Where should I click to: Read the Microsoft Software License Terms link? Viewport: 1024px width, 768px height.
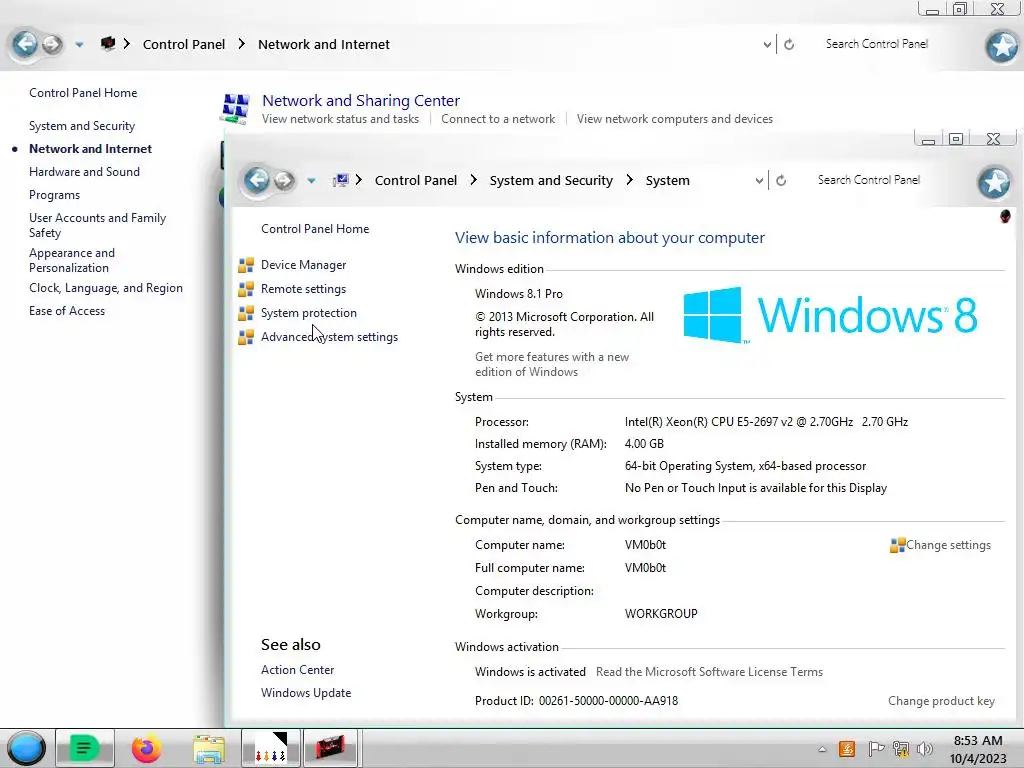709,672
